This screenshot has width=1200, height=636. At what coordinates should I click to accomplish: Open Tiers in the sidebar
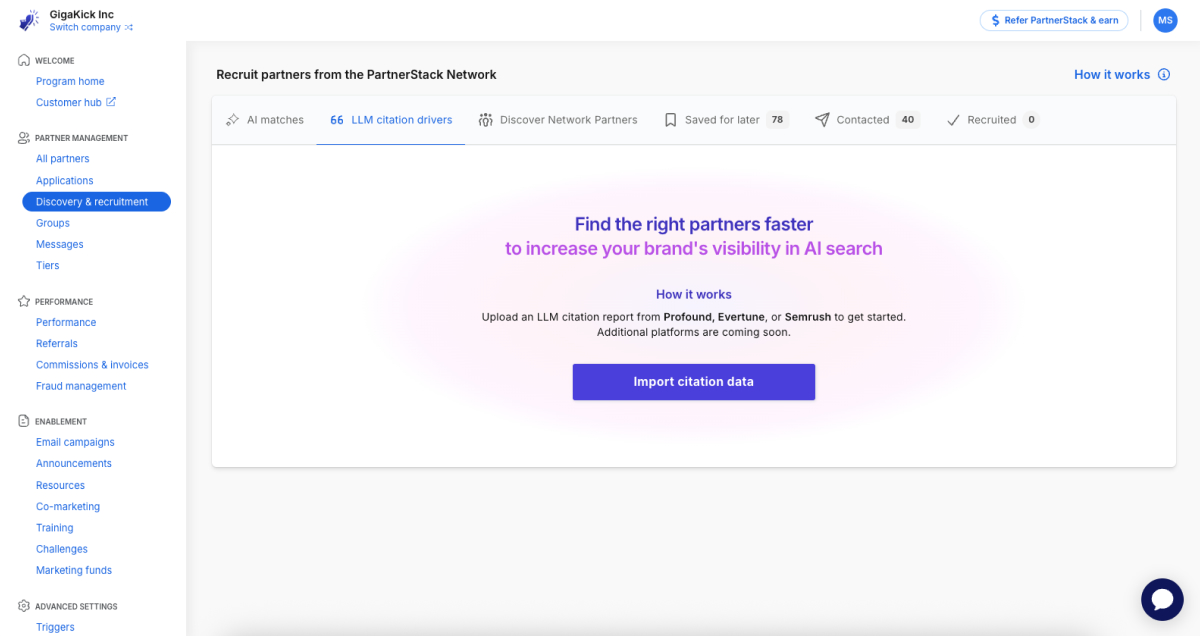(48, 265)
